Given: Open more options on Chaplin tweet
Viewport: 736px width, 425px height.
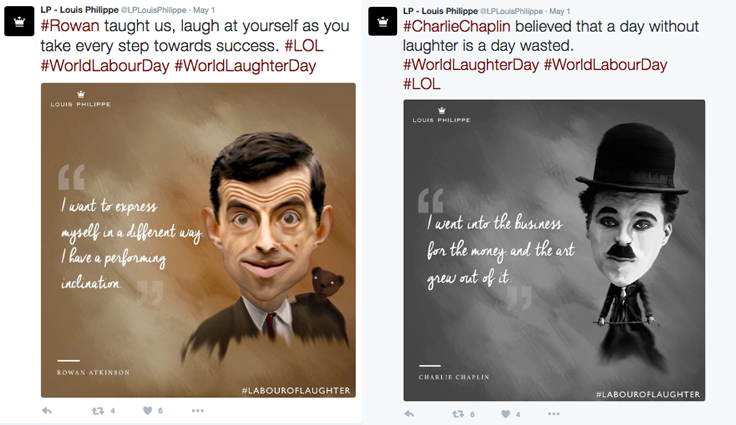Looking at the screenshot, I should tap(554, 414).
